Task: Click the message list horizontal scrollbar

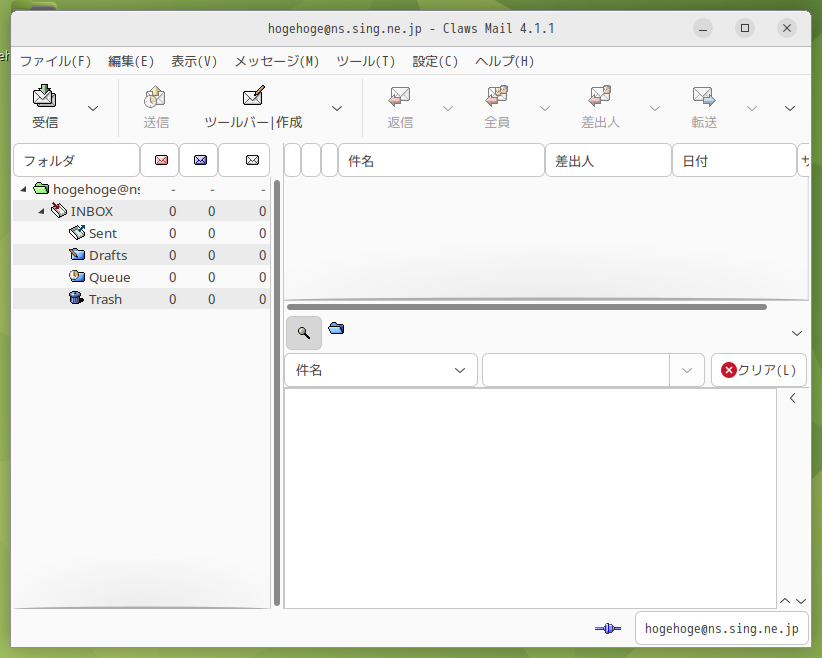Action: click(527, 307)
